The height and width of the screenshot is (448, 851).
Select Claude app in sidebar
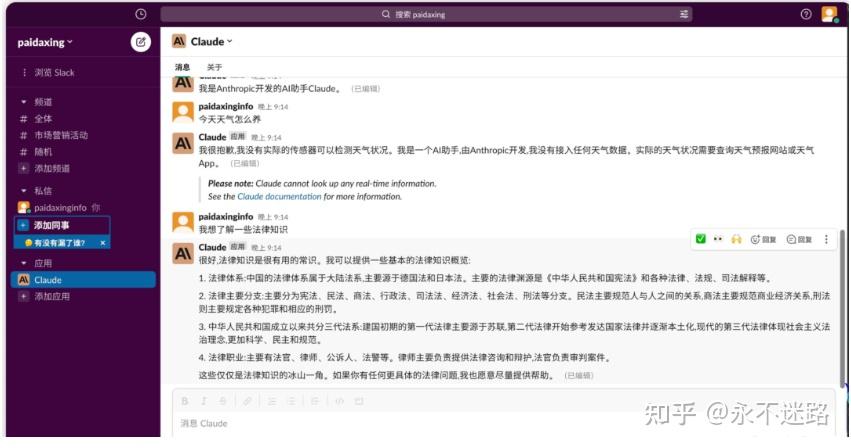click(x=83, y=280)
